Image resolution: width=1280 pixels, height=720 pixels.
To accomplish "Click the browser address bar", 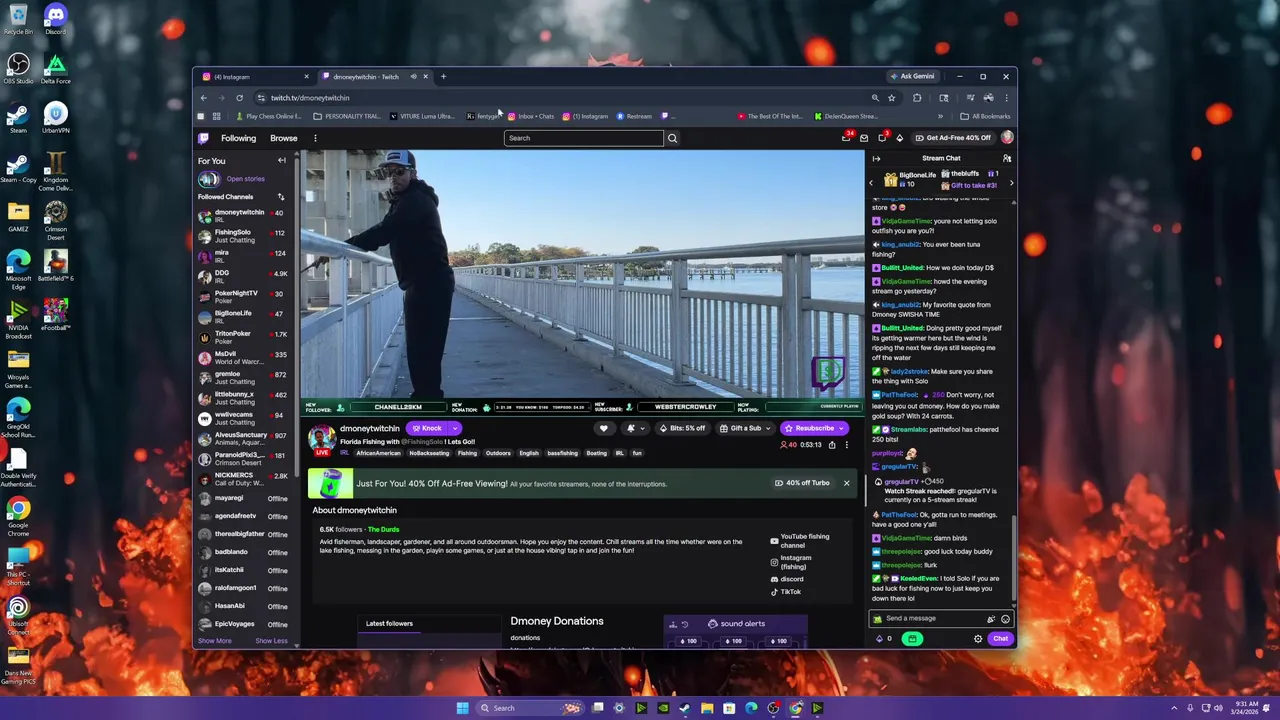I will (x=560, y=98).
